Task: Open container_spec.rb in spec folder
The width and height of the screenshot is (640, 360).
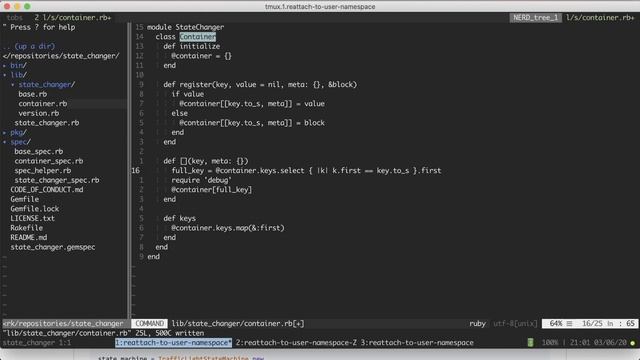Action: click(49, 161)
